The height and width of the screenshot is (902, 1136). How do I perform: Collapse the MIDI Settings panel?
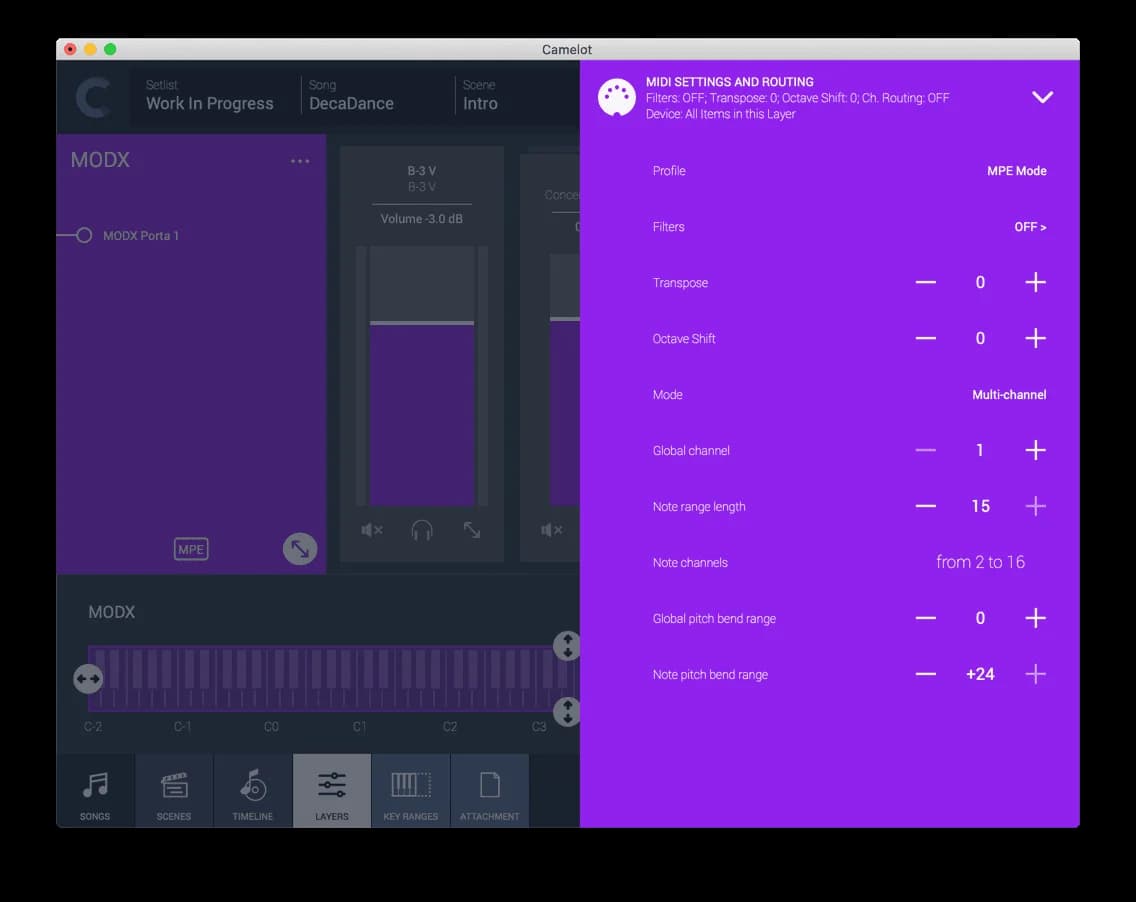click(1042, 97)
